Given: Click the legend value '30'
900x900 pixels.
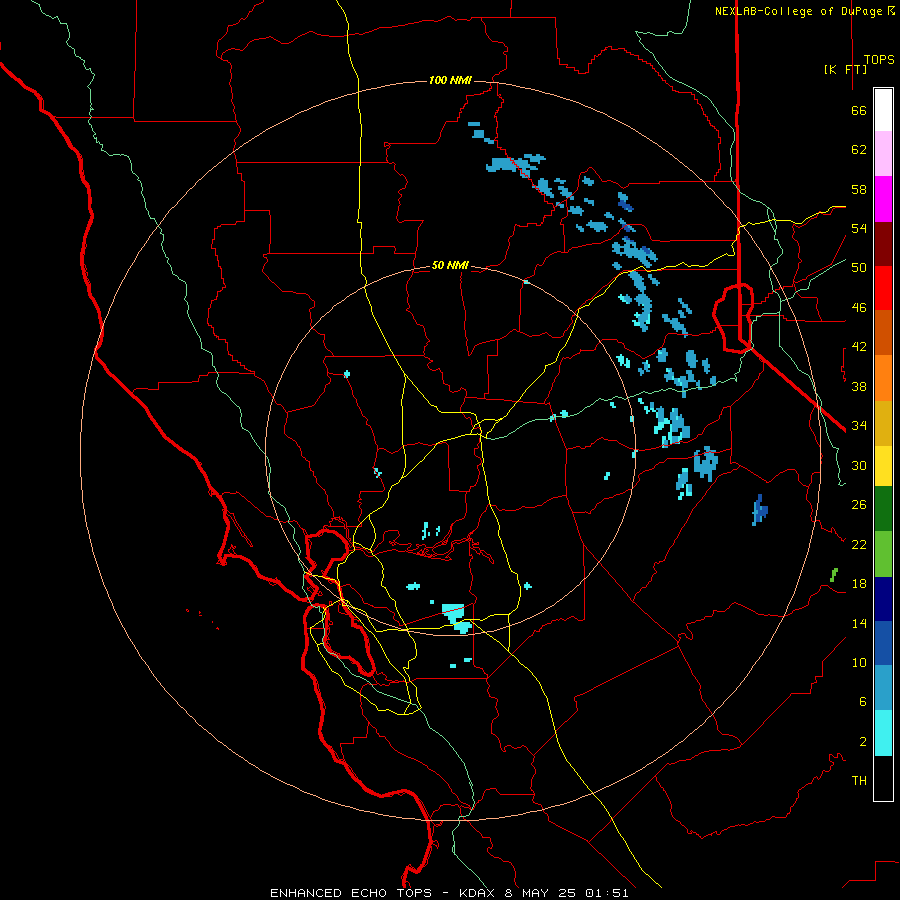Looking at the screenshot, I should point(859,465).
